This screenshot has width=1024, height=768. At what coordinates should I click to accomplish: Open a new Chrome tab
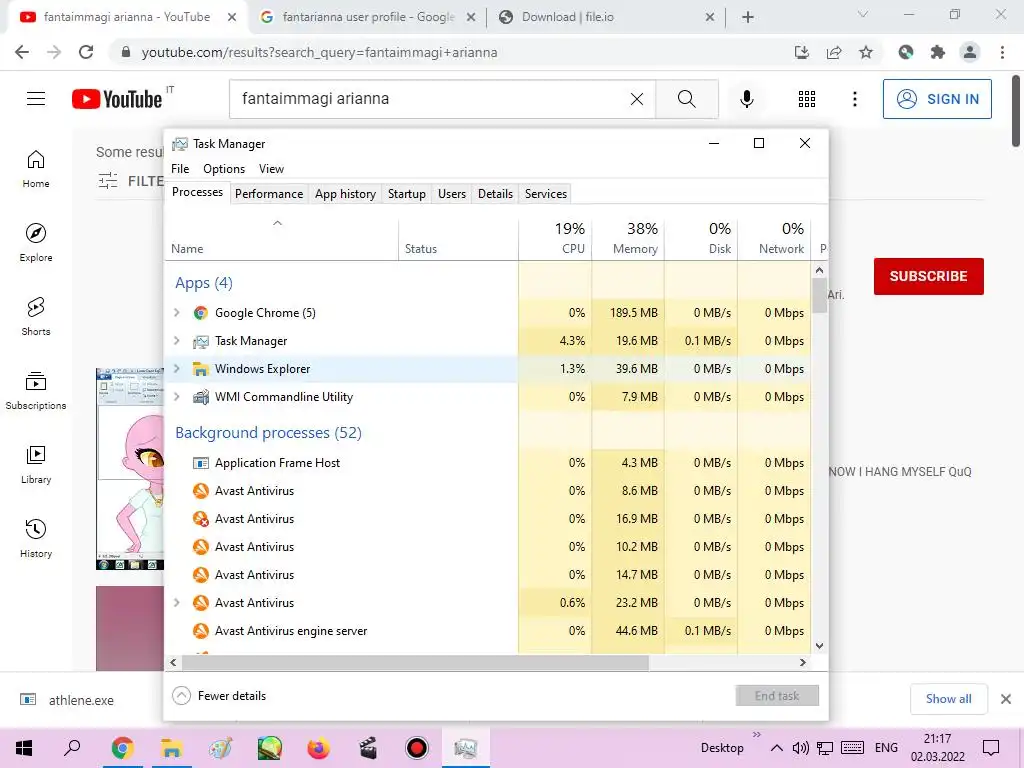(748, 17)
